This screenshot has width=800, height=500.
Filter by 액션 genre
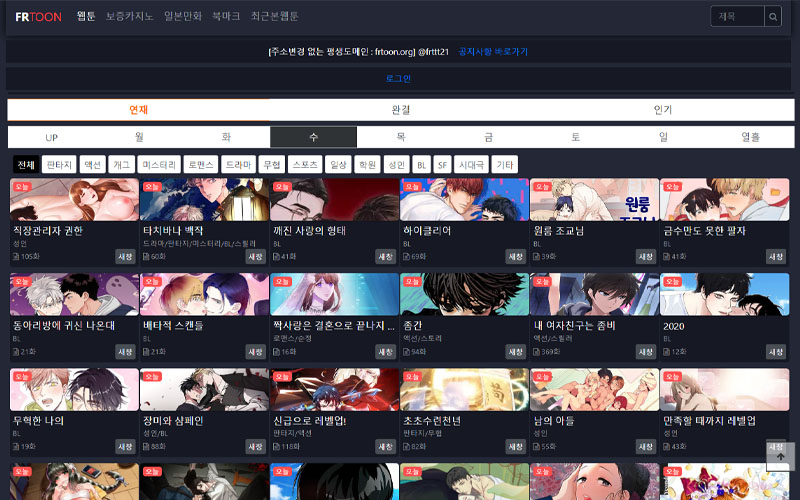(x=92, y=165)
